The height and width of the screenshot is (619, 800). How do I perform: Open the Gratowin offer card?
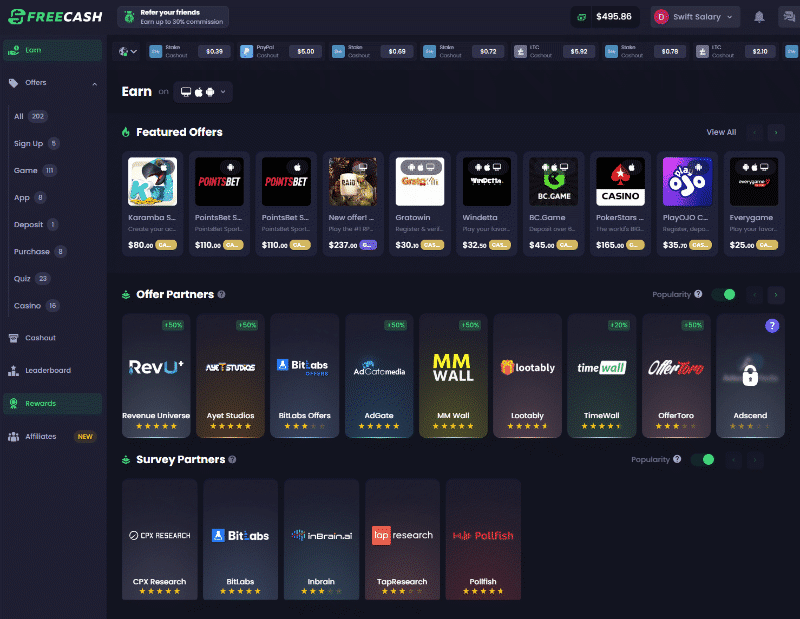pyautogui.click(x=420, y=204)
